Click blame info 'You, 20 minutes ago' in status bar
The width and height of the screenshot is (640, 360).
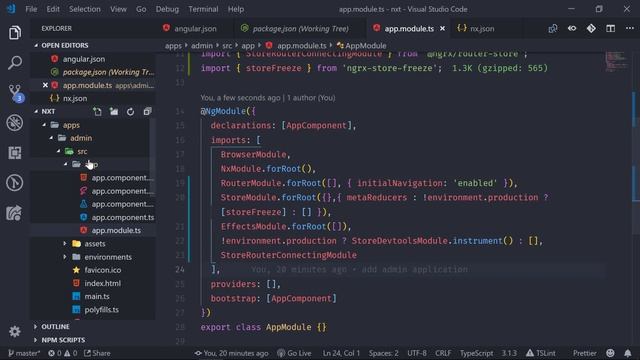[x=231, y=353]
